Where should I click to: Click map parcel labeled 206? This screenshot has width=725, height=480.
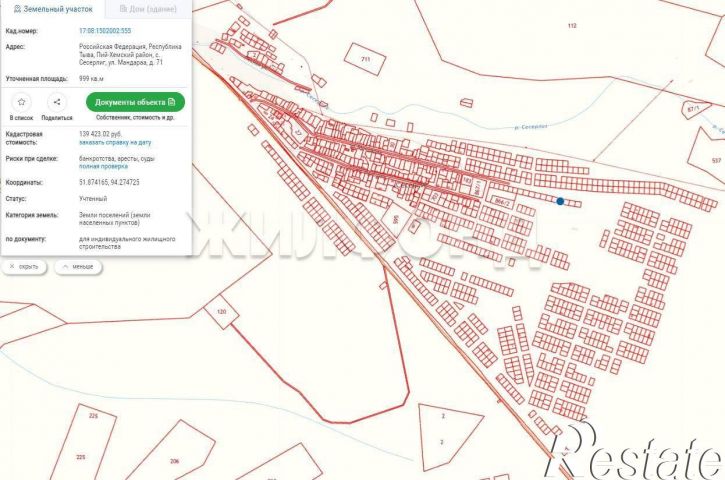(174, 461)
